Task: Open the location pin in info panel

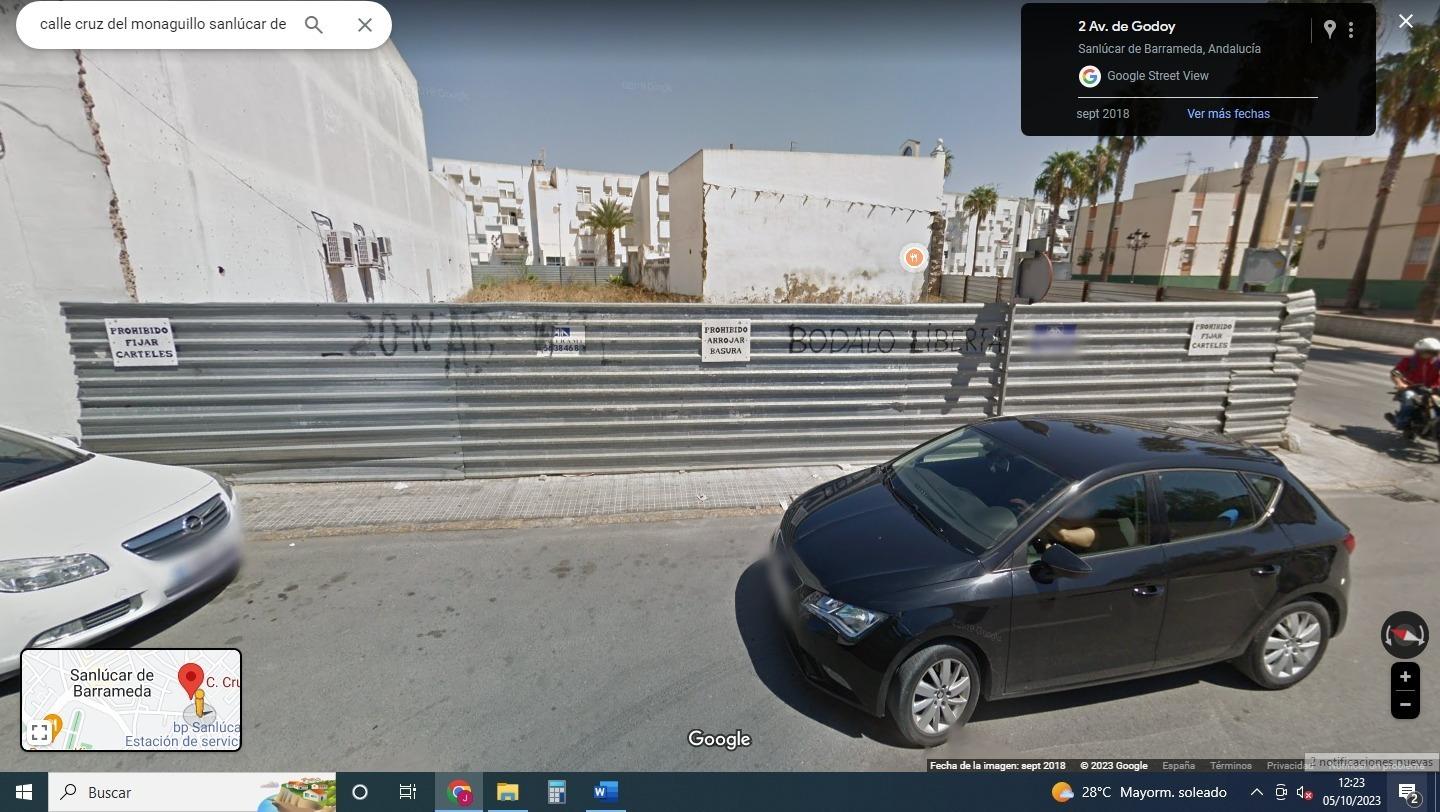Action: click(1329, 30)
